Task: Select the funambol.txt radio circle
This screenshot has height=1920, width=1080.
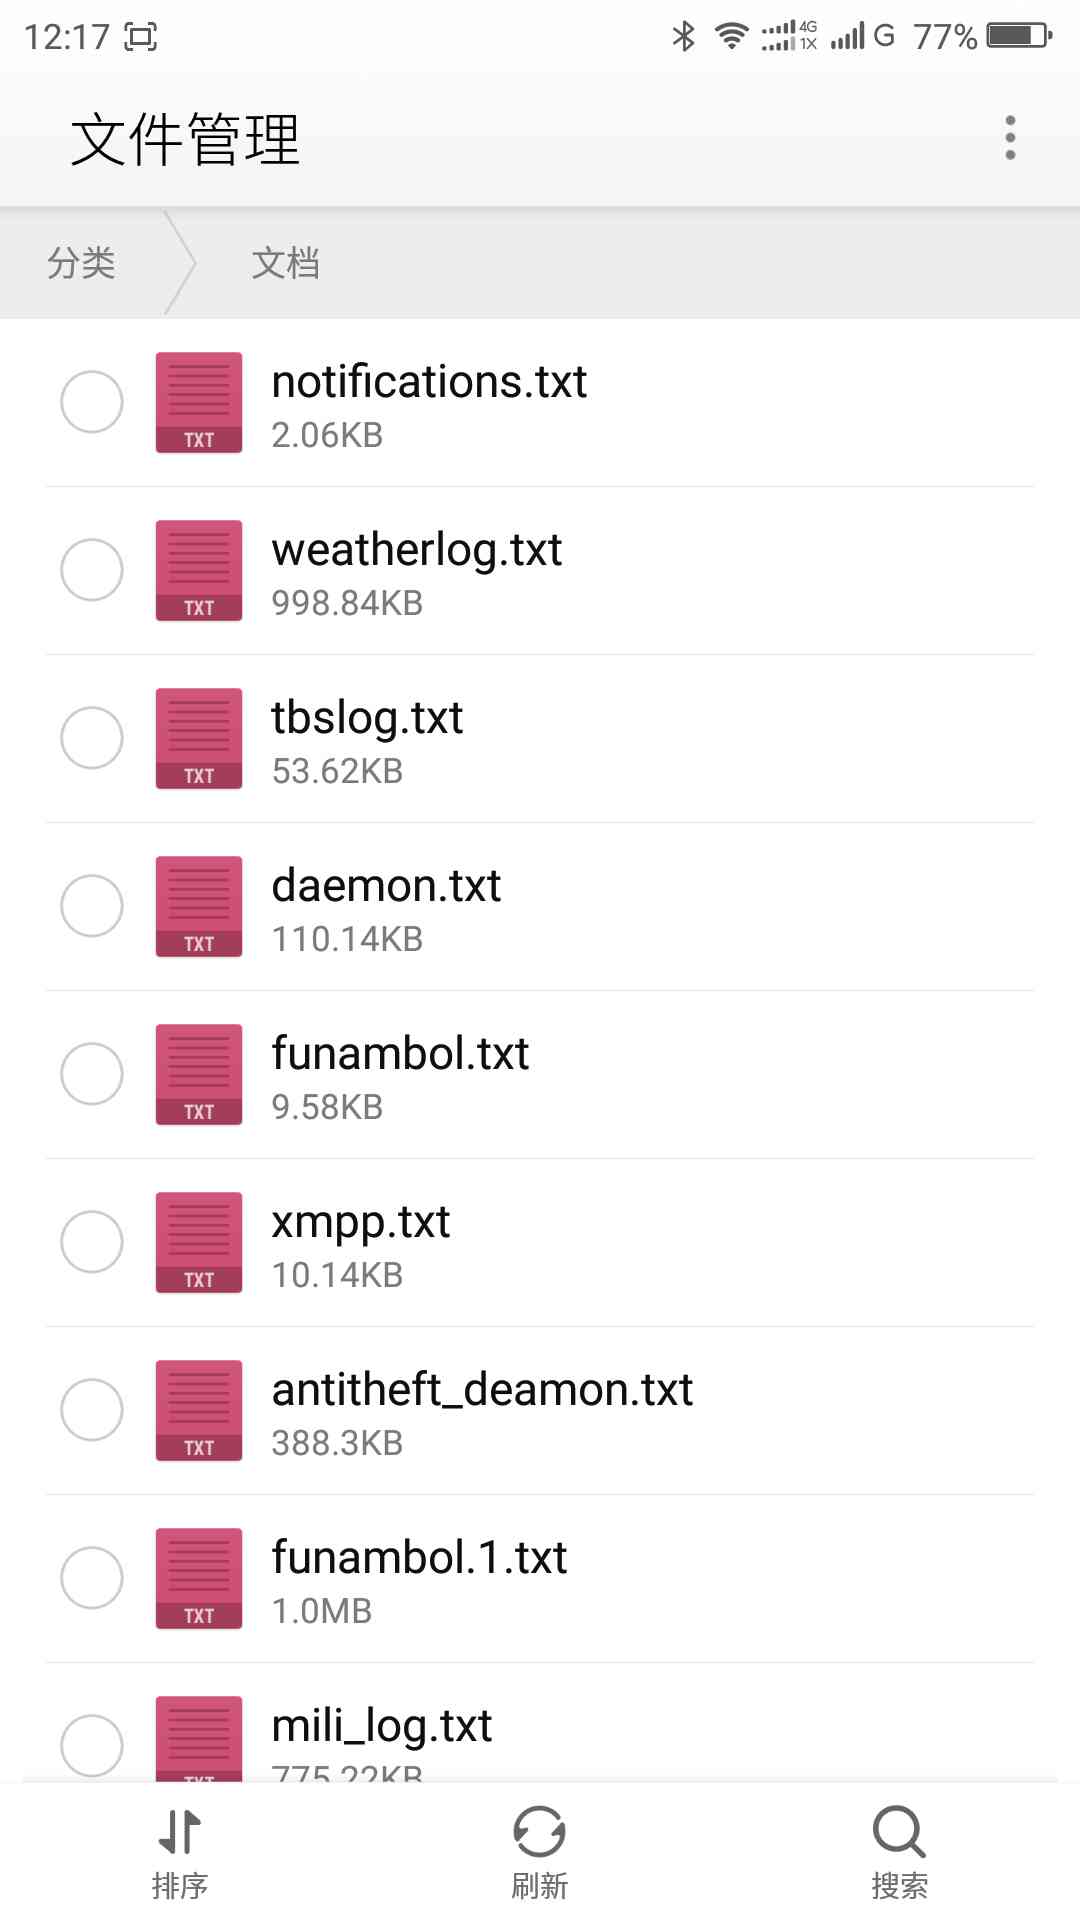Action: [x=92, y=1074]
